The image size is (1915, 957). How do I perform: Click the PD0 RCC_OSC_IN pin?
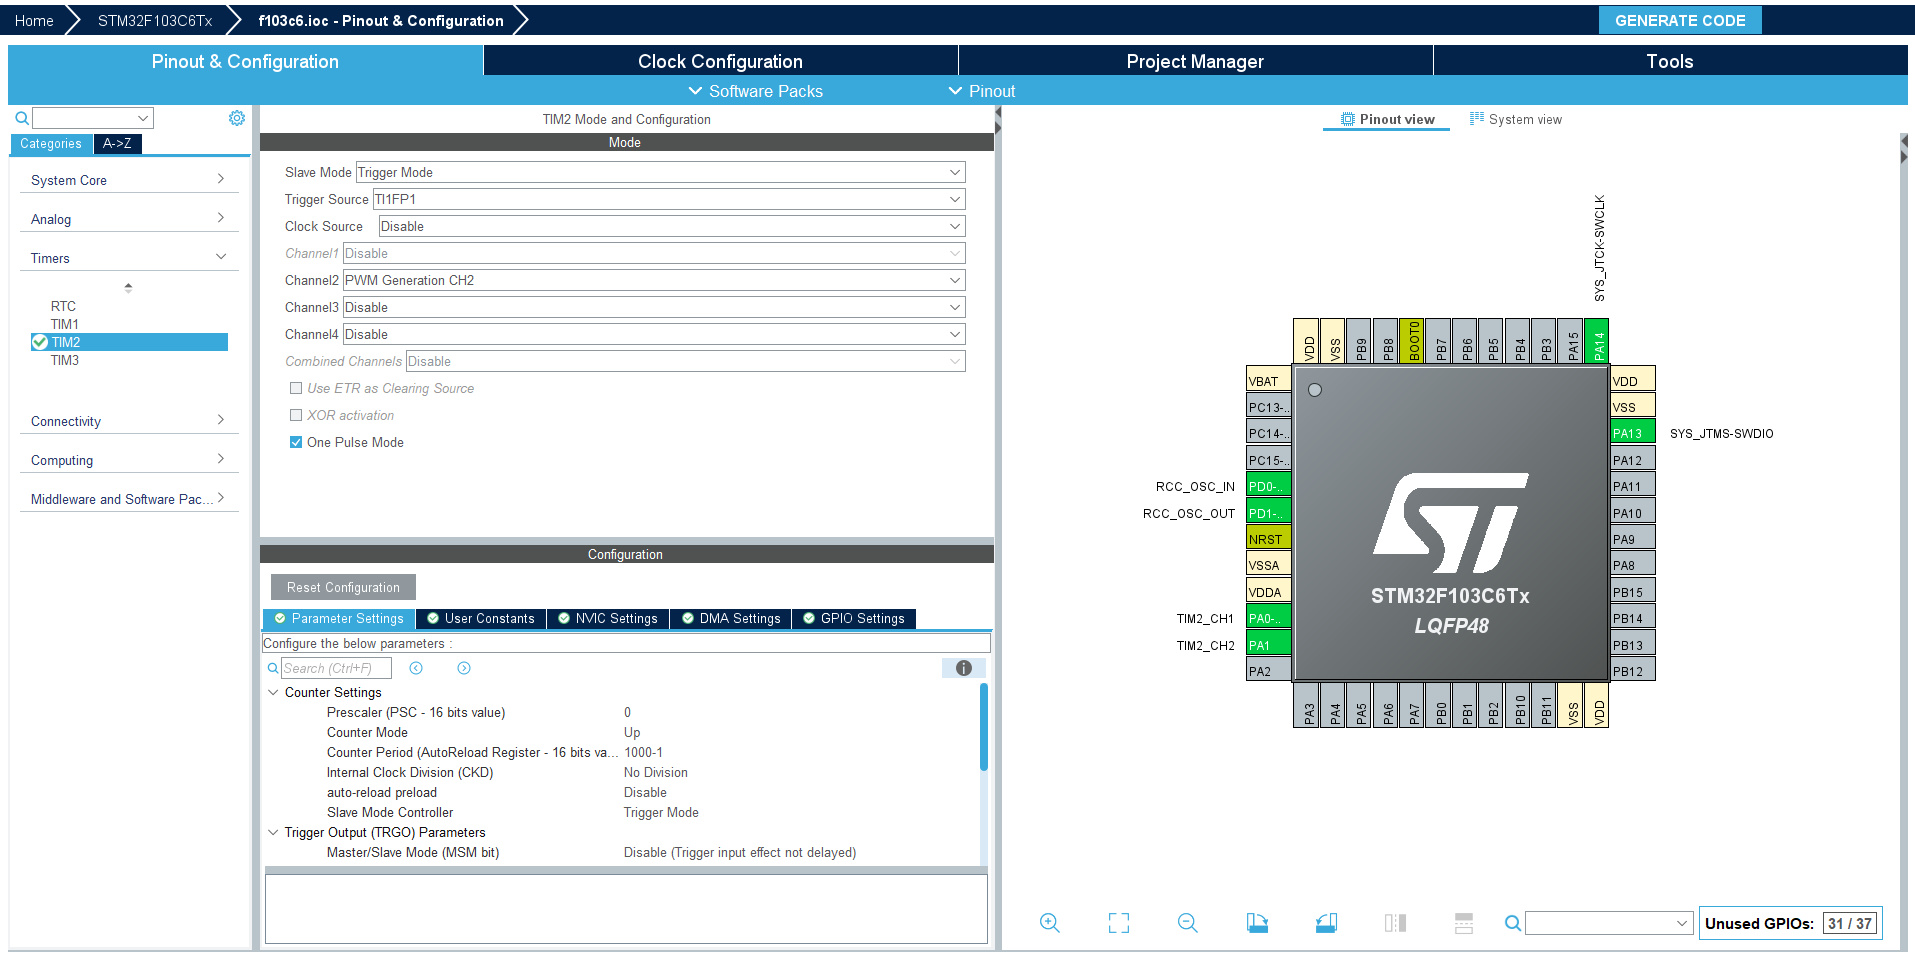(1269, 486)
